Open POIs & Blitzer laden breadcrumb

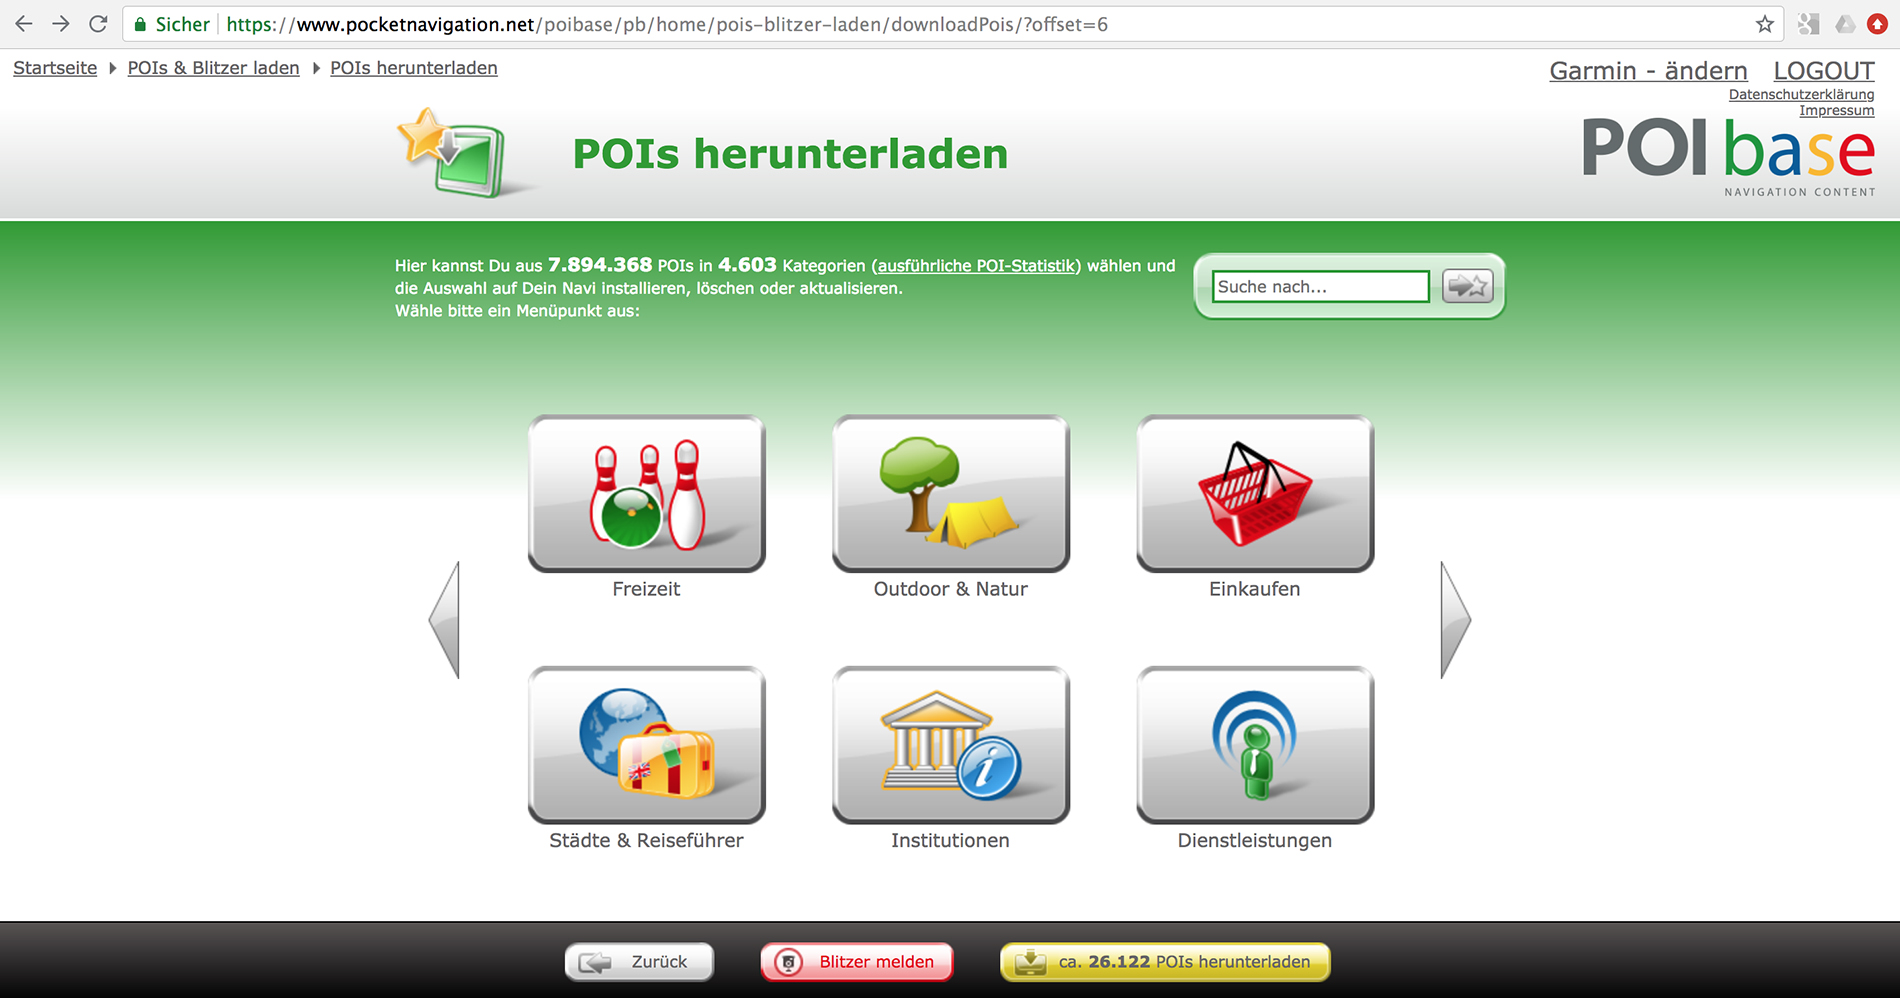click(x=213, y=68)
